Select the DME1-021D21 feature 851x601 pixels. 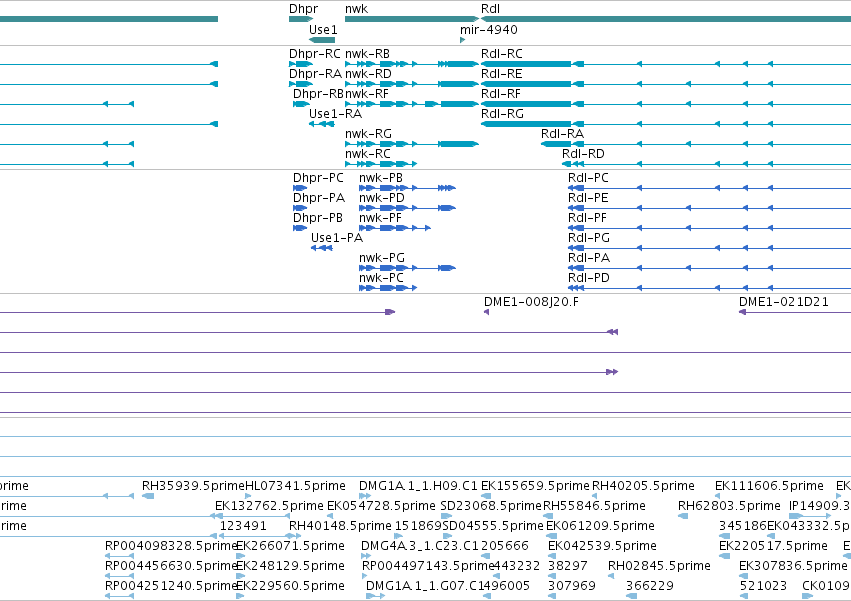click(784, 302)
